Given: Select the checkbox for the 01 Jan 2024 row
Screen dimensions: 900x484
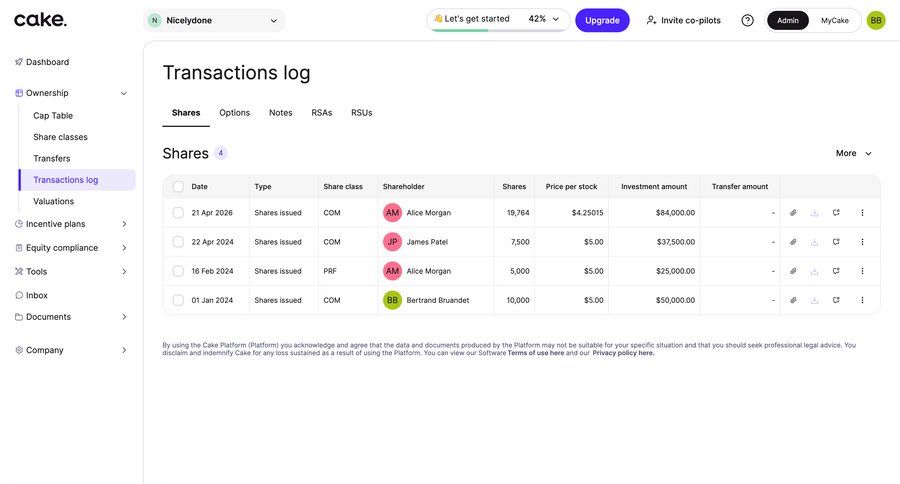Looking at the screenshot, I should coord(178,300).
